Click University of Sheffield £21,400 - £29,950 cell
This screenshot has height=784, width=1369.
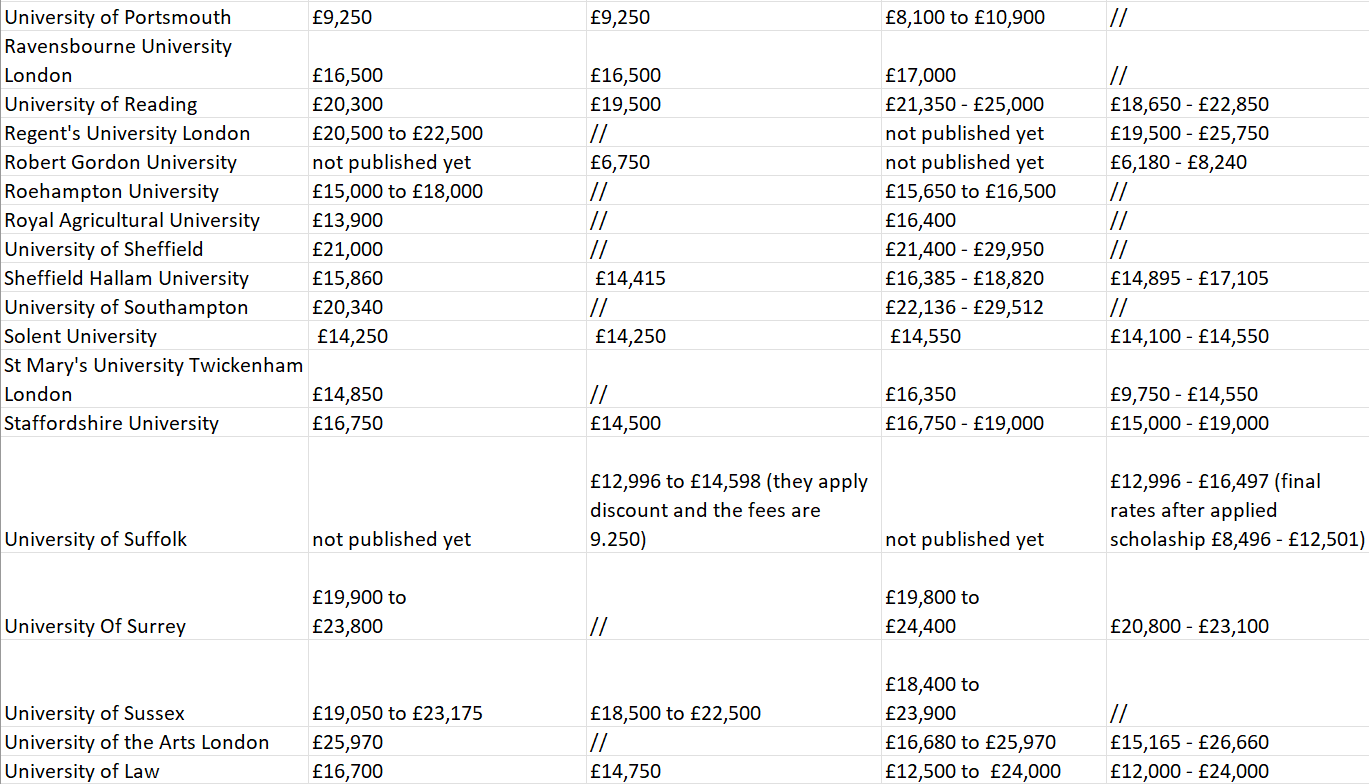click(964, 249)
